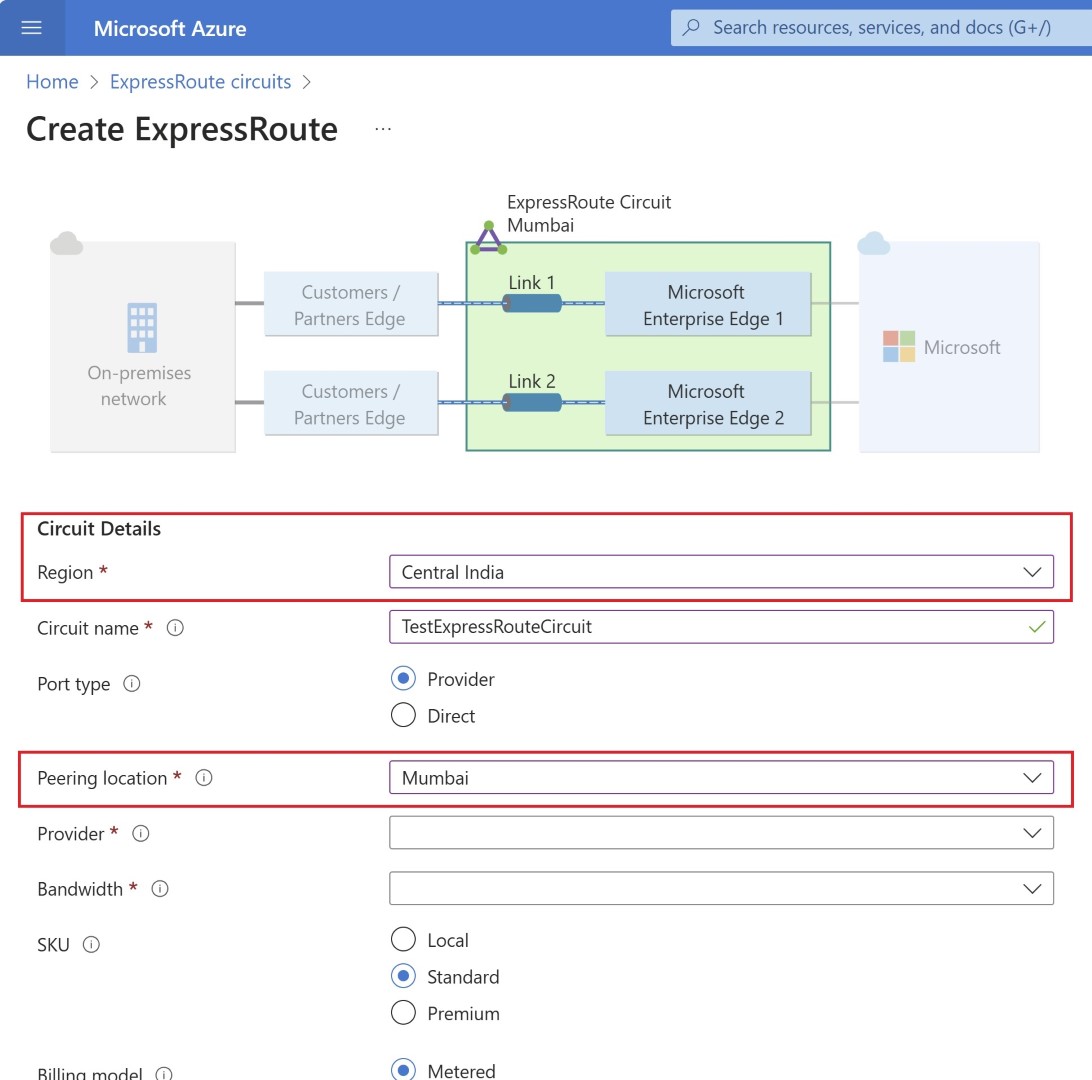Screen dimensions: 1092x1080
Task: Open the Region dropdown
Action: pos(722,572)
